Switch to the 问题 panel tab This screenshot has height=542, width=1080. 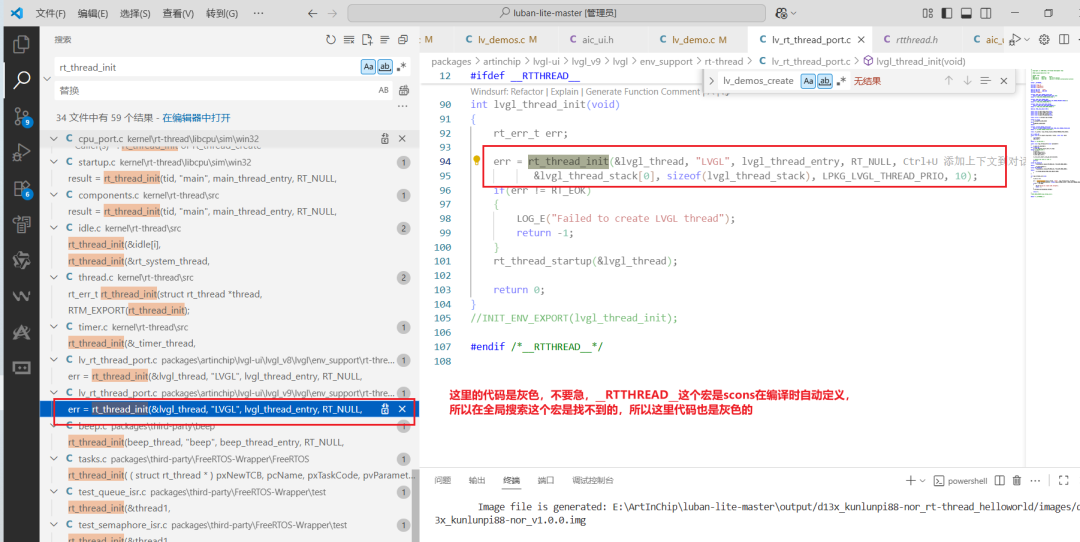443,481
